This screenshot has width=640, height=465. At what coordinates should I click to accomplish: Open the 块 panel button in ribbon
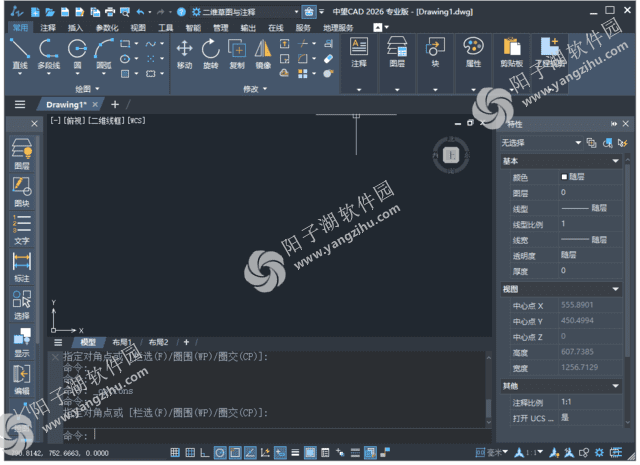[435, 64]
